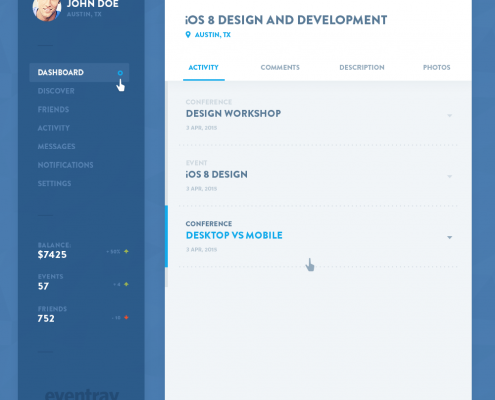Click the red down arrow beside Friends count

click(x=126, y=317)
